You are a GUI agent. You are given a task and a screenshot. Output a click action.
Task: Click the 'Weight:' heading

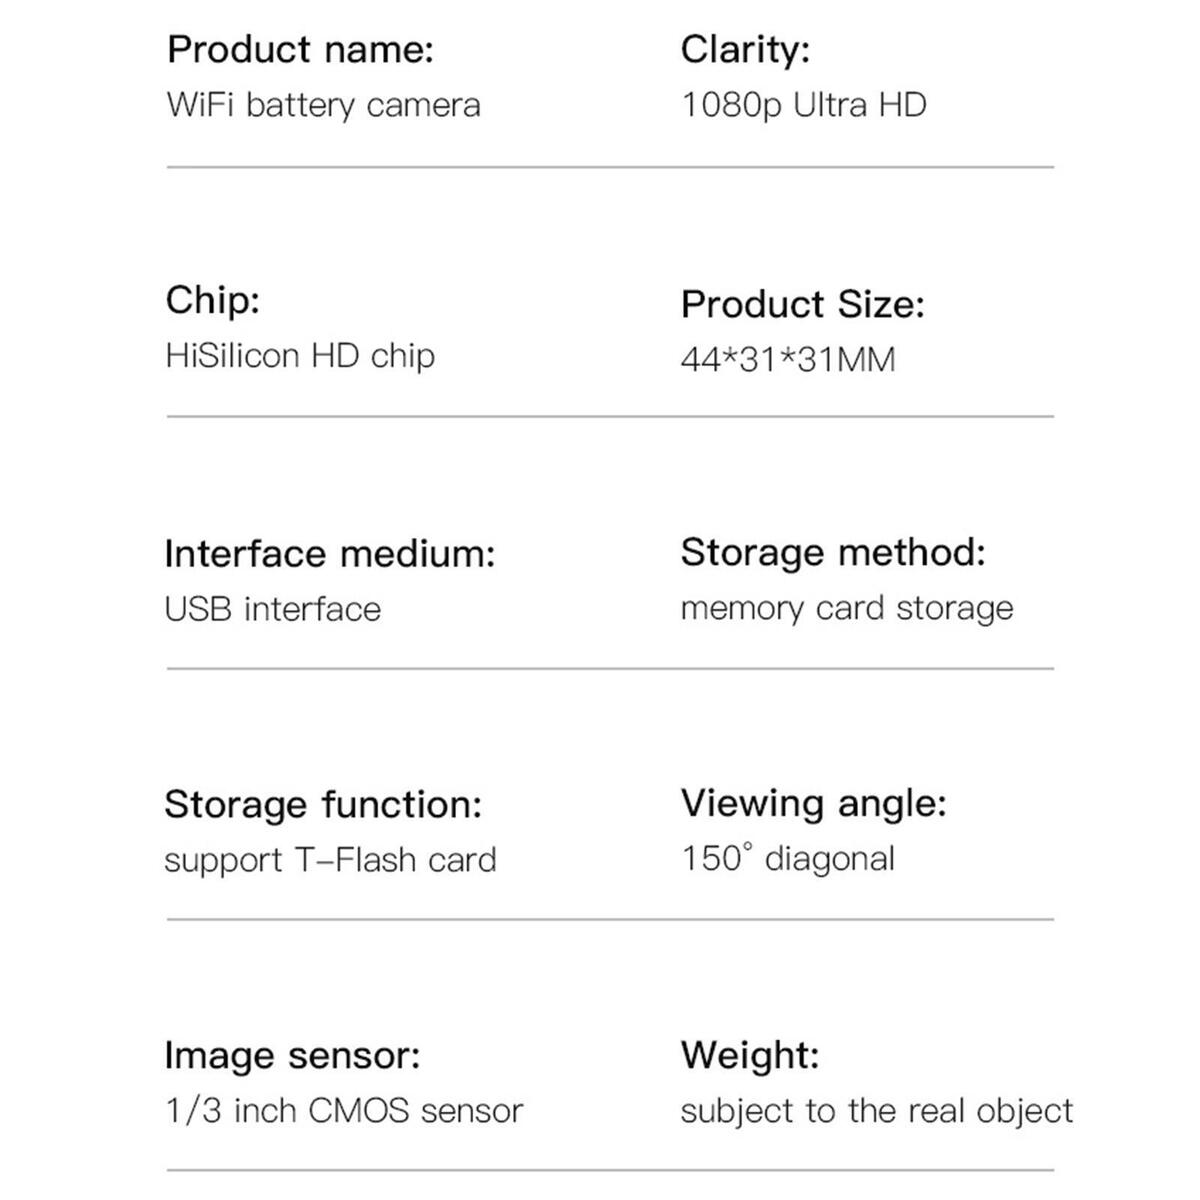(x=750, y=1055)
